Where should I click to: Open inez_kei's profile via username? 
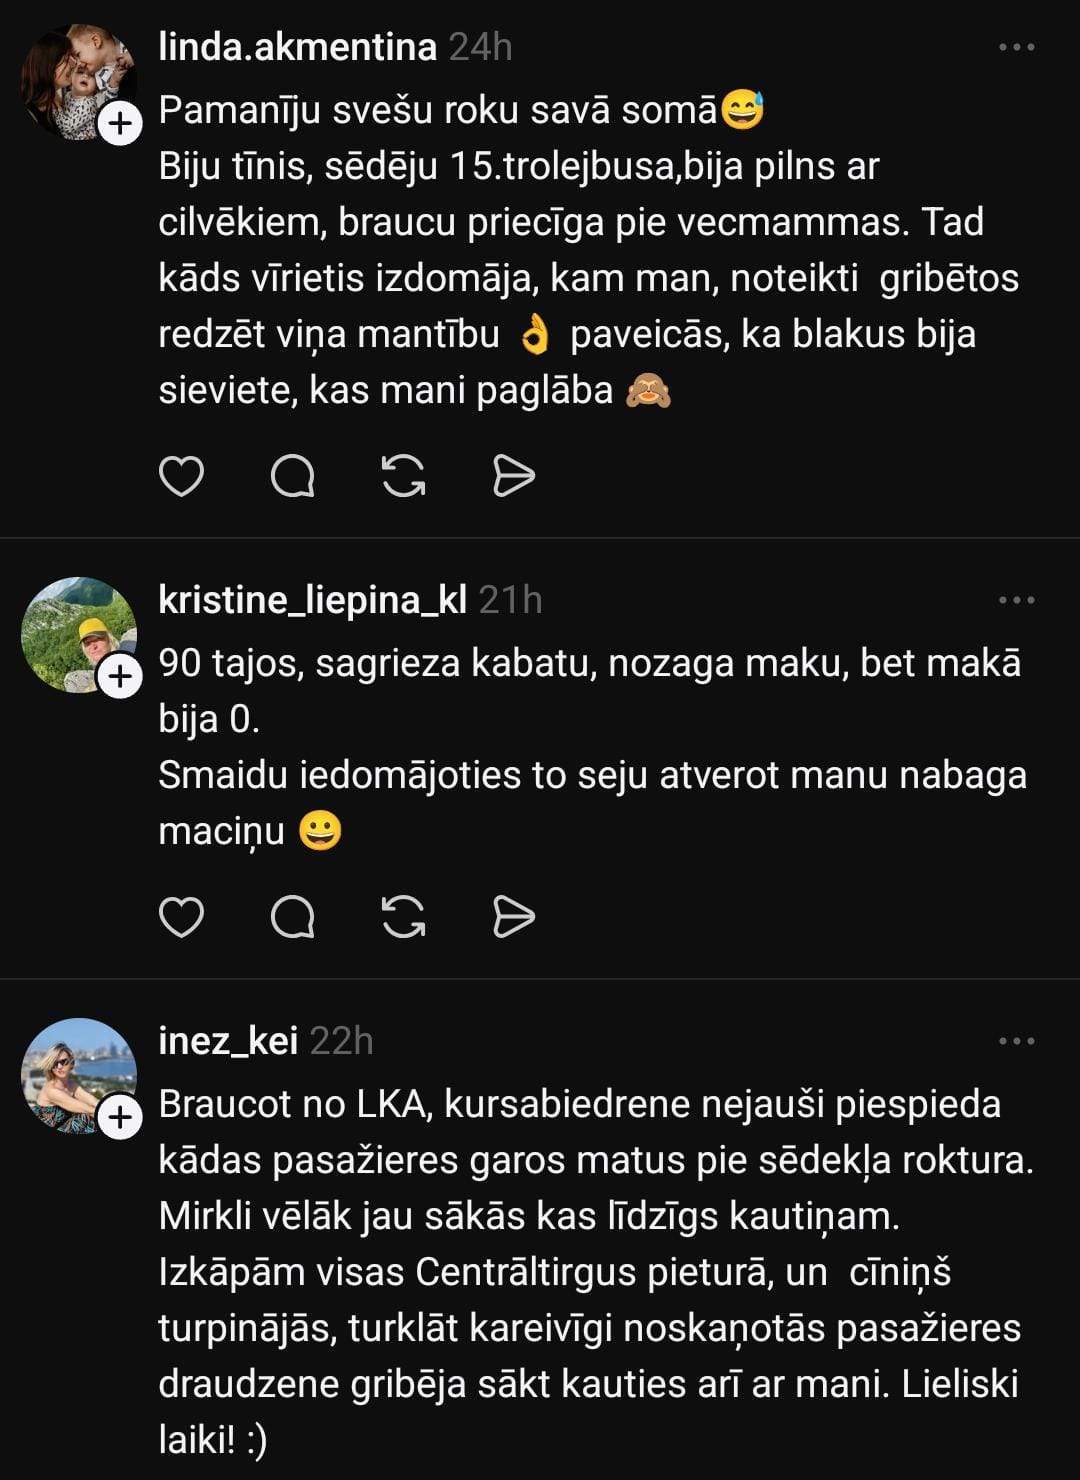(228, 1041)
